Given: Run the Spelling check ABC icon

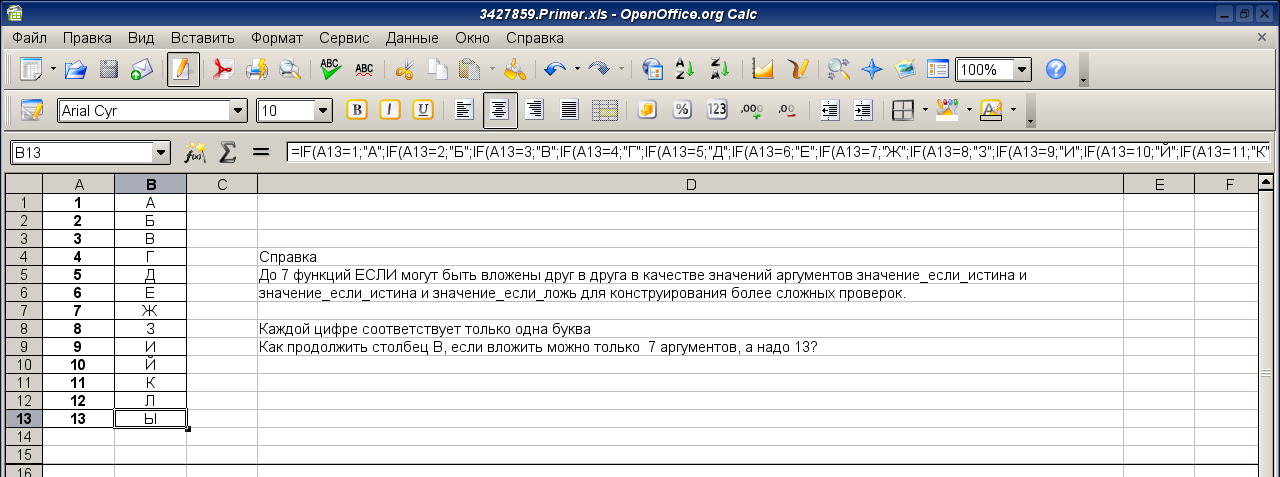Looking at the screenshot, I should pyautogui.click(x=331, y=70).
